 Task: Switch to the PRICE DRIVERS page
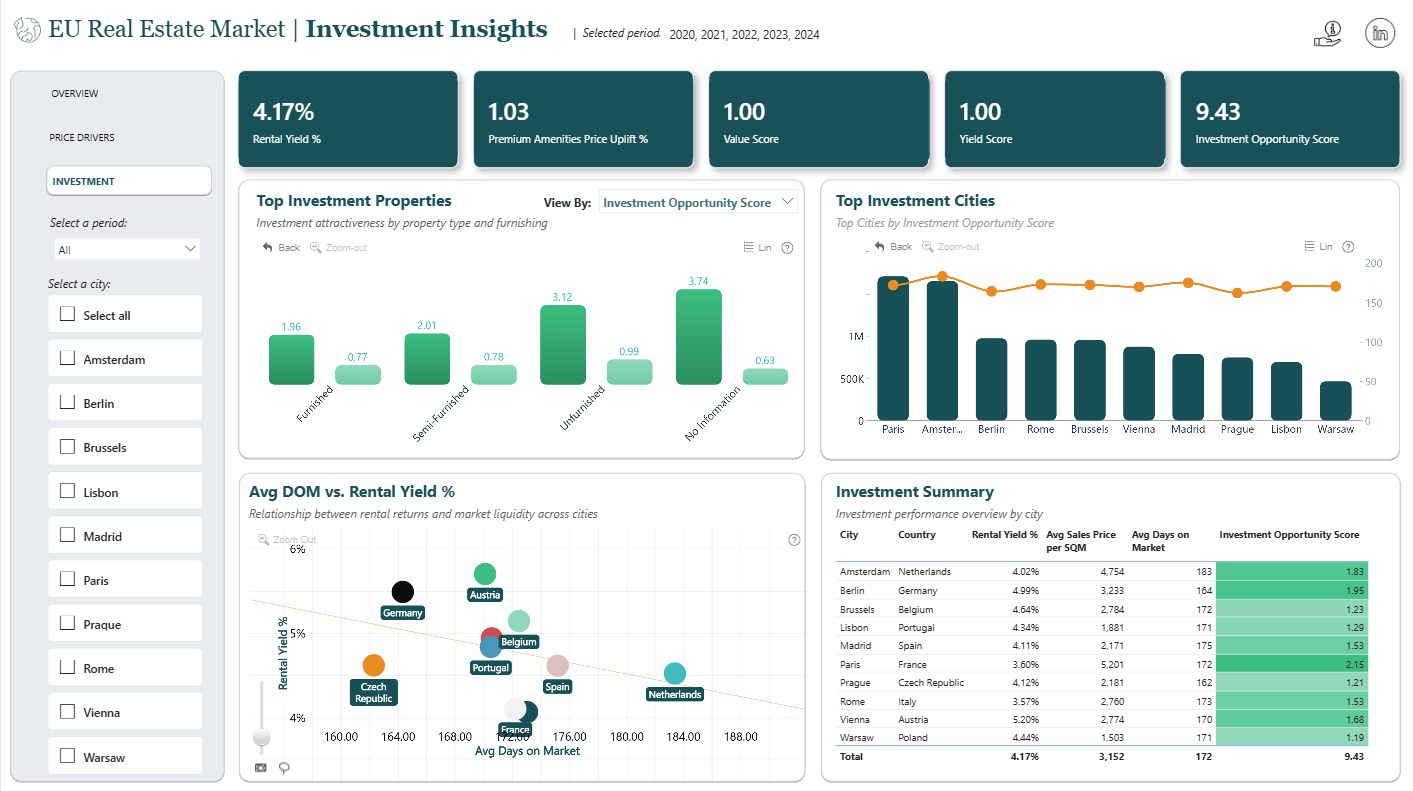(x=82, y=138)
